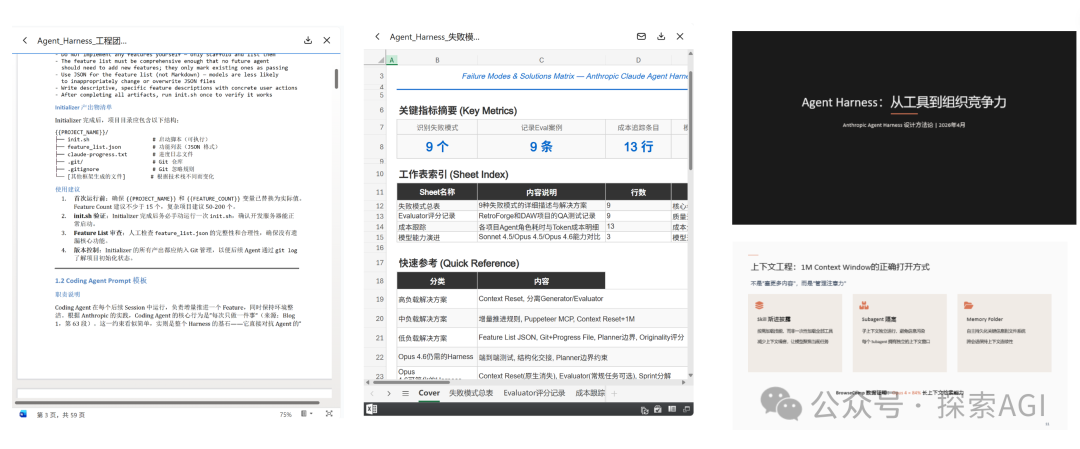This screenshot has width=1080, height=449.
Task: Click the last icon in spreadsheet bottom-right bar
Action: tap(686, 409)
